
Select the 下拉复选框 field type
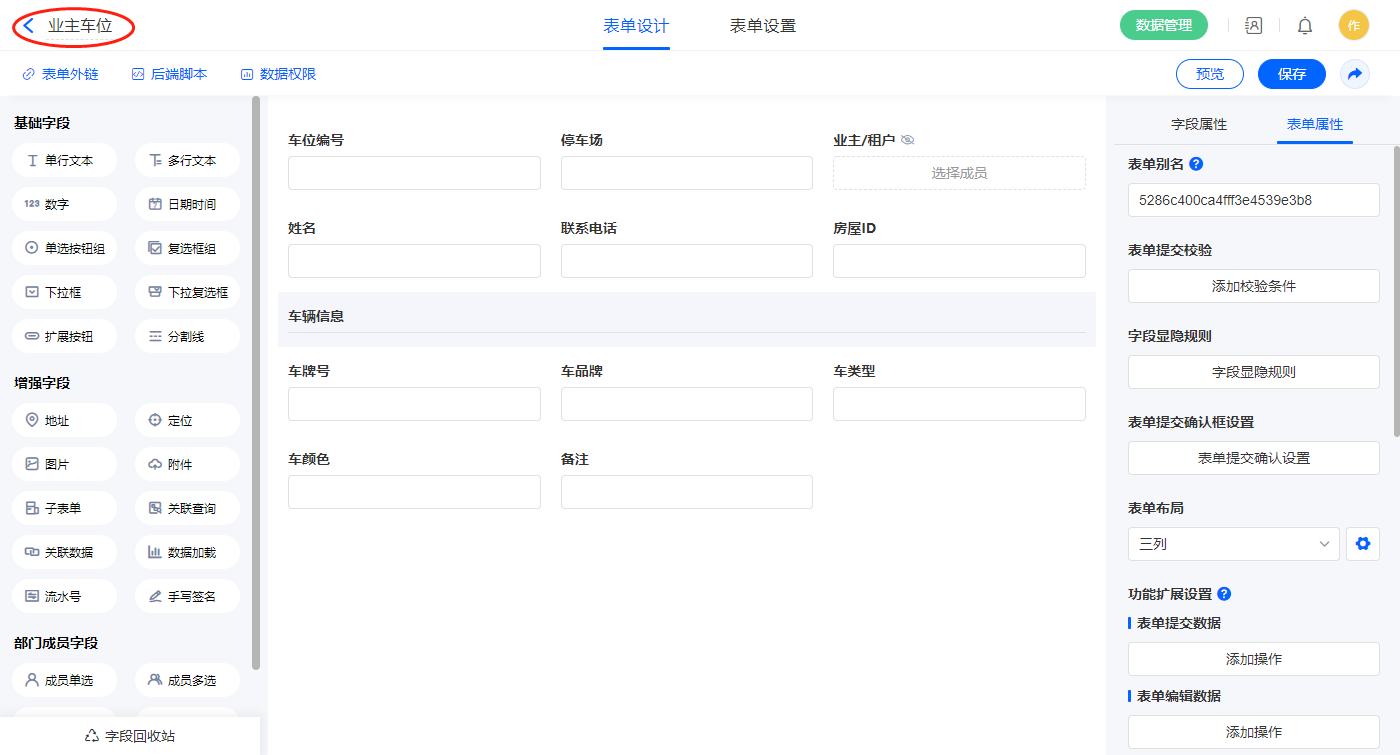click(187, 292)
